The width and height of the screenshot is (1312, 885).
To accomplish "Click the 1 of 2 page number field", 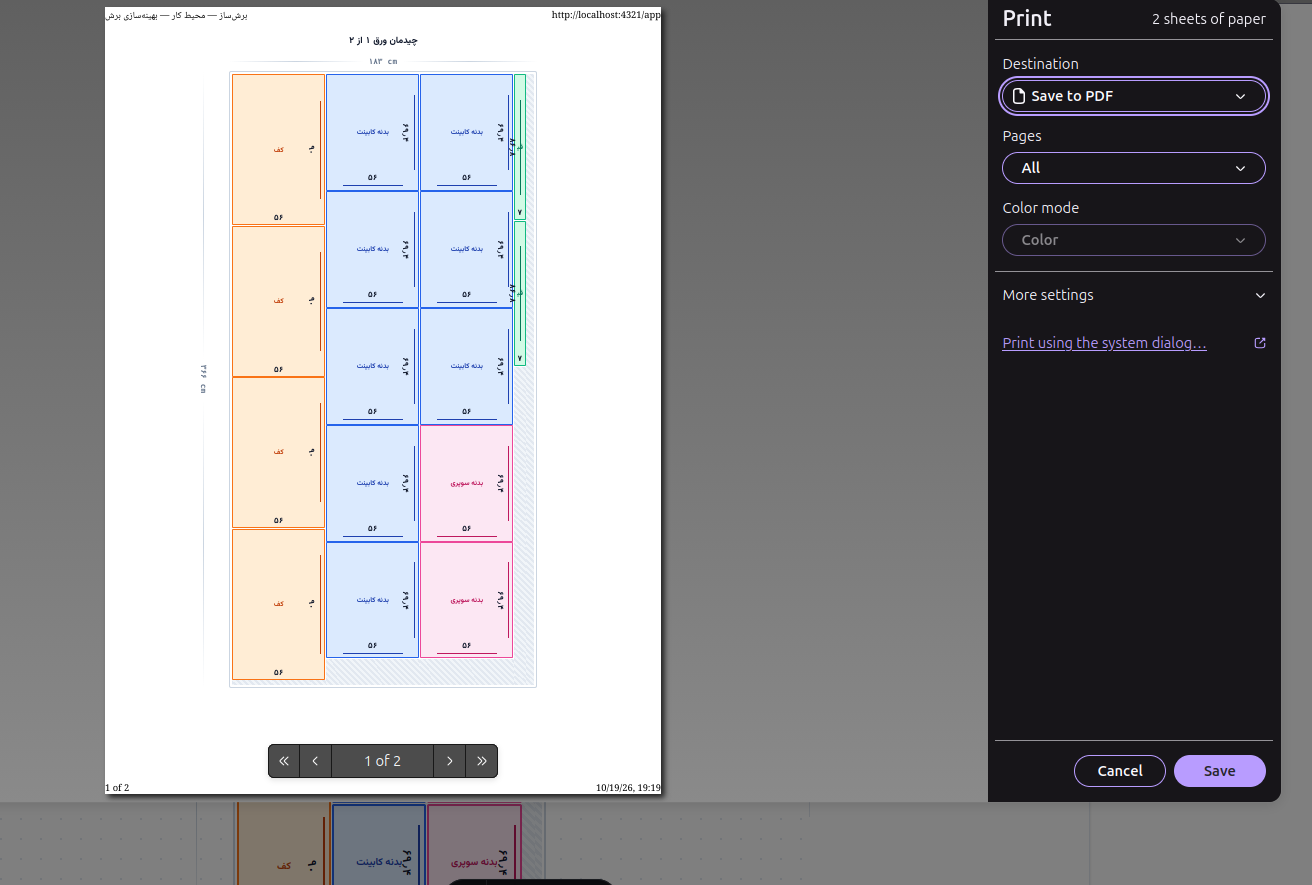I will [x=382, y=761].
